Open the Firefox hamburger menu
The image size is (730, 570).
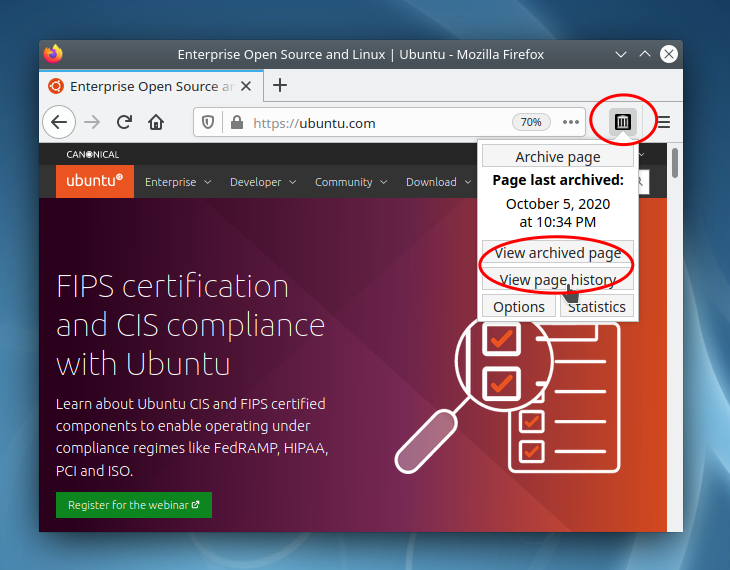point(664,122)
